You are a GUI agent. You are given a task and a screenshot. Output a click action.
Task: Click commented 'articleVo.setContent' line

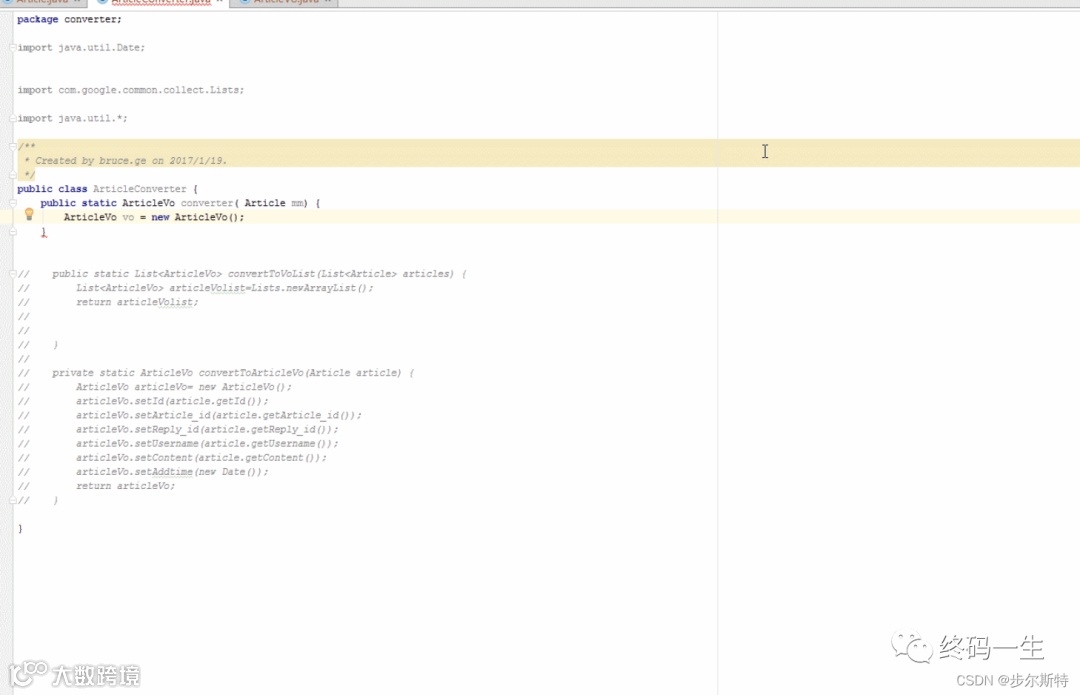tap(201, 458)
